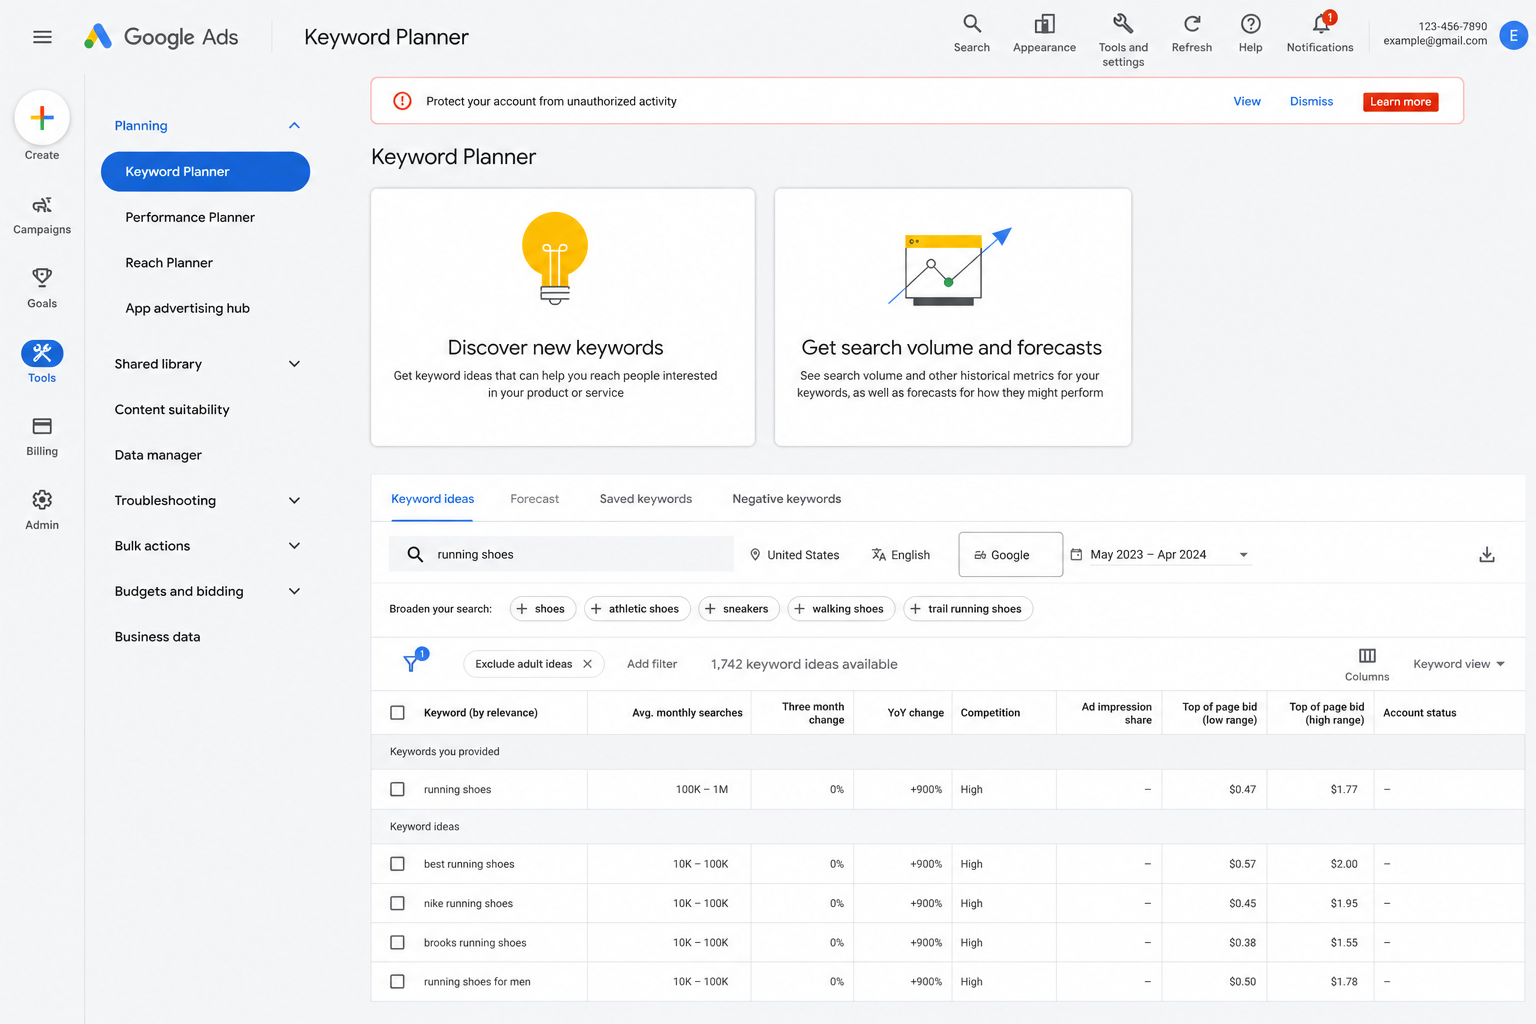Open Notifications bell icon
Image resolution: width=1536 pixels, height=1024 pixels.
(1320, 33)
